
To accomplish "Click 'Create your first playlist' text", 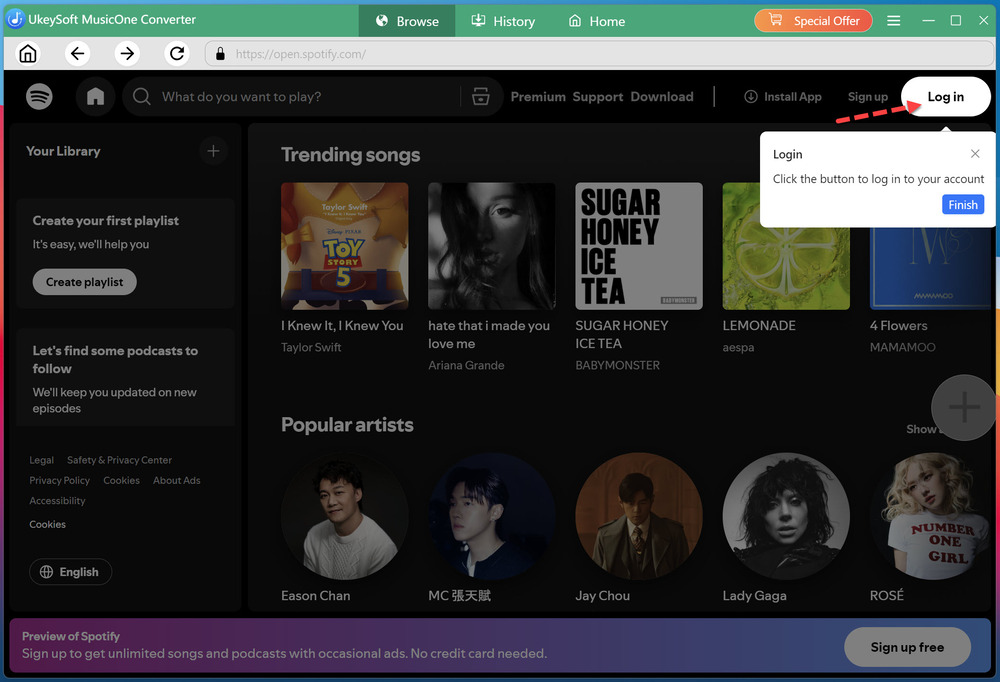I will pyautogui.click(x=106, y=221).
